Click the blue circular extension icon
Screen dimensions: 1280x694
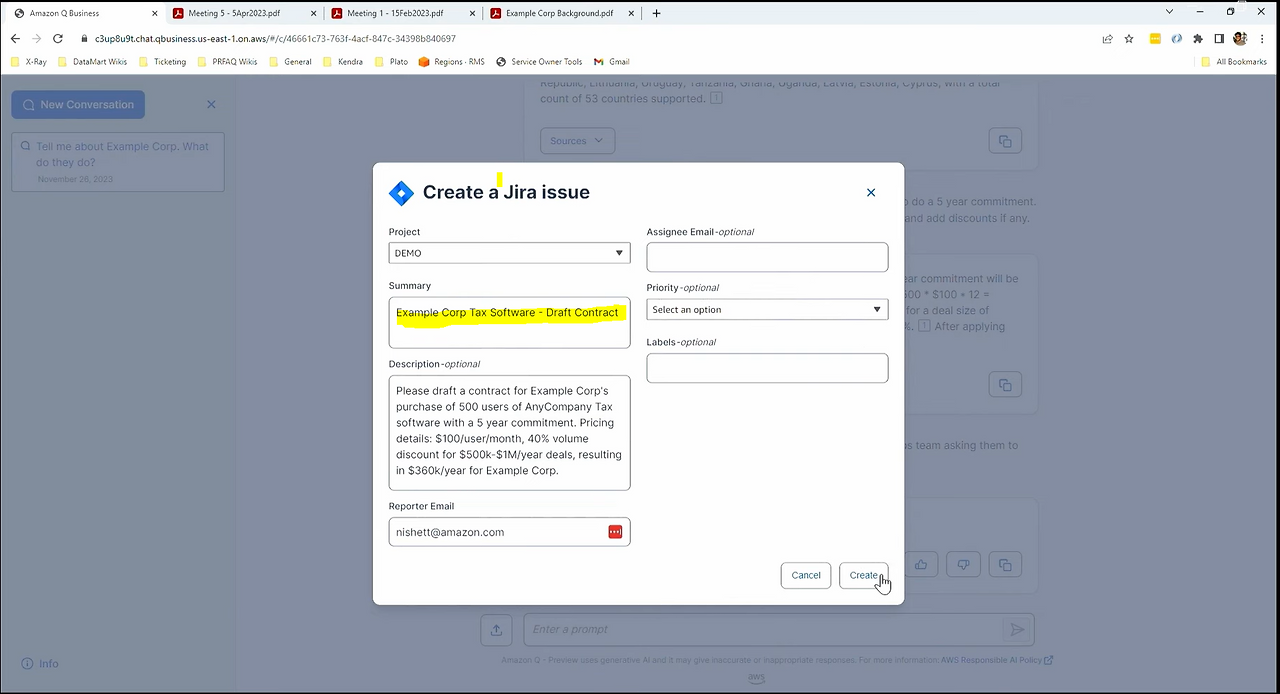[x=1177, y=38]
